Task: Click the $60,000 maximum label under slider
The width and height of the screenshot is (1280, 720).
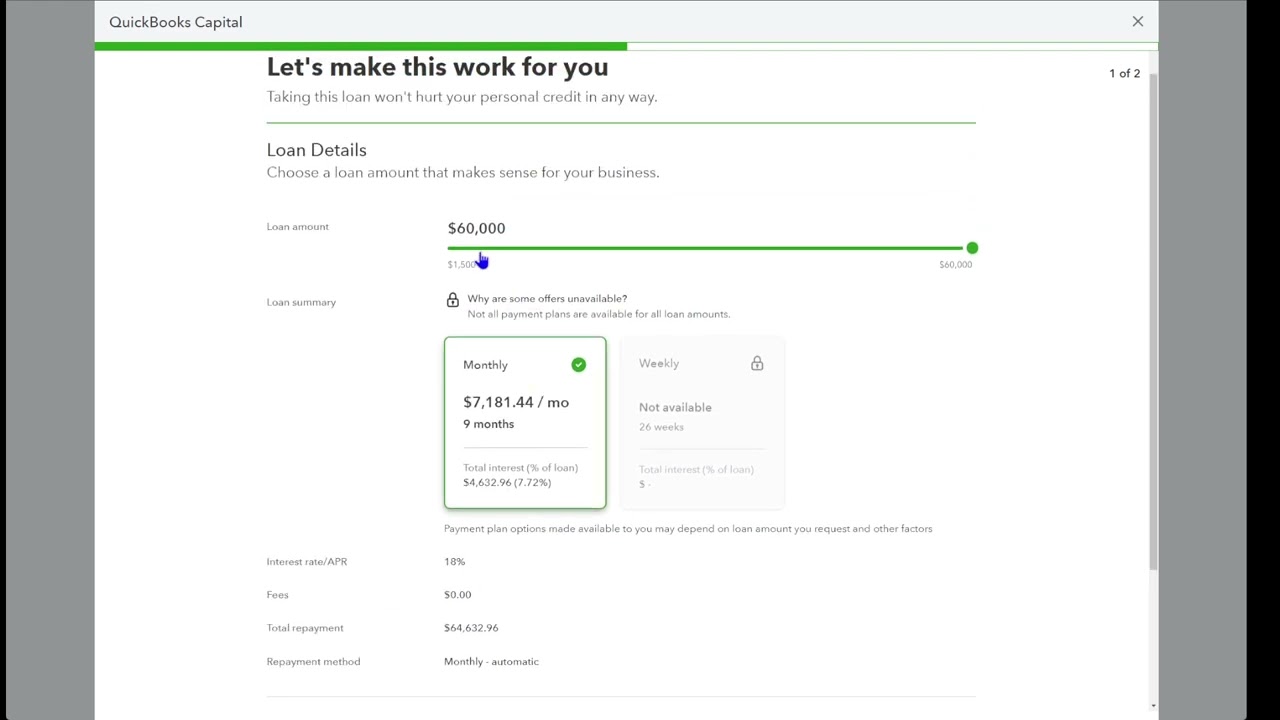Action: tap(955, 265)
